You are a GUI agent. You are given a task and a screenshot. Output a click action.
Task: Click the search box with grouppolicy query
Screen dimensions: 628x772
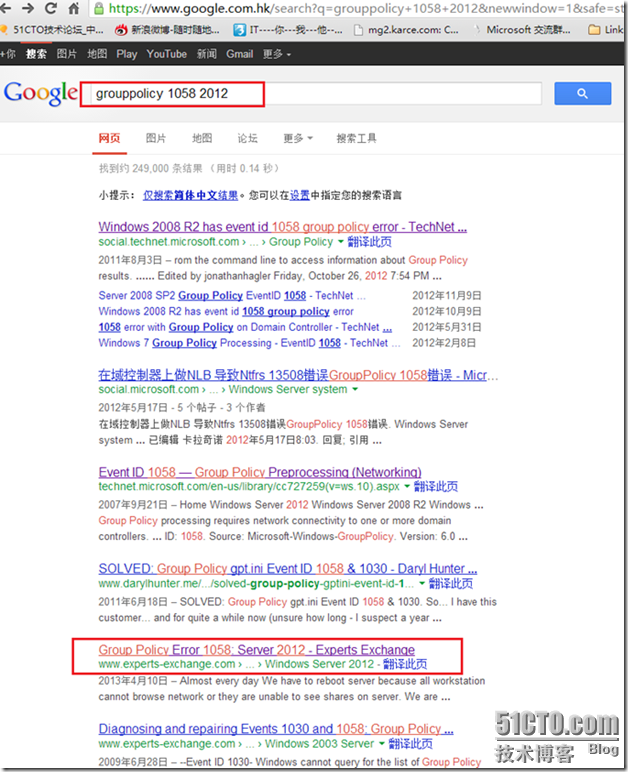click(314, 94)
